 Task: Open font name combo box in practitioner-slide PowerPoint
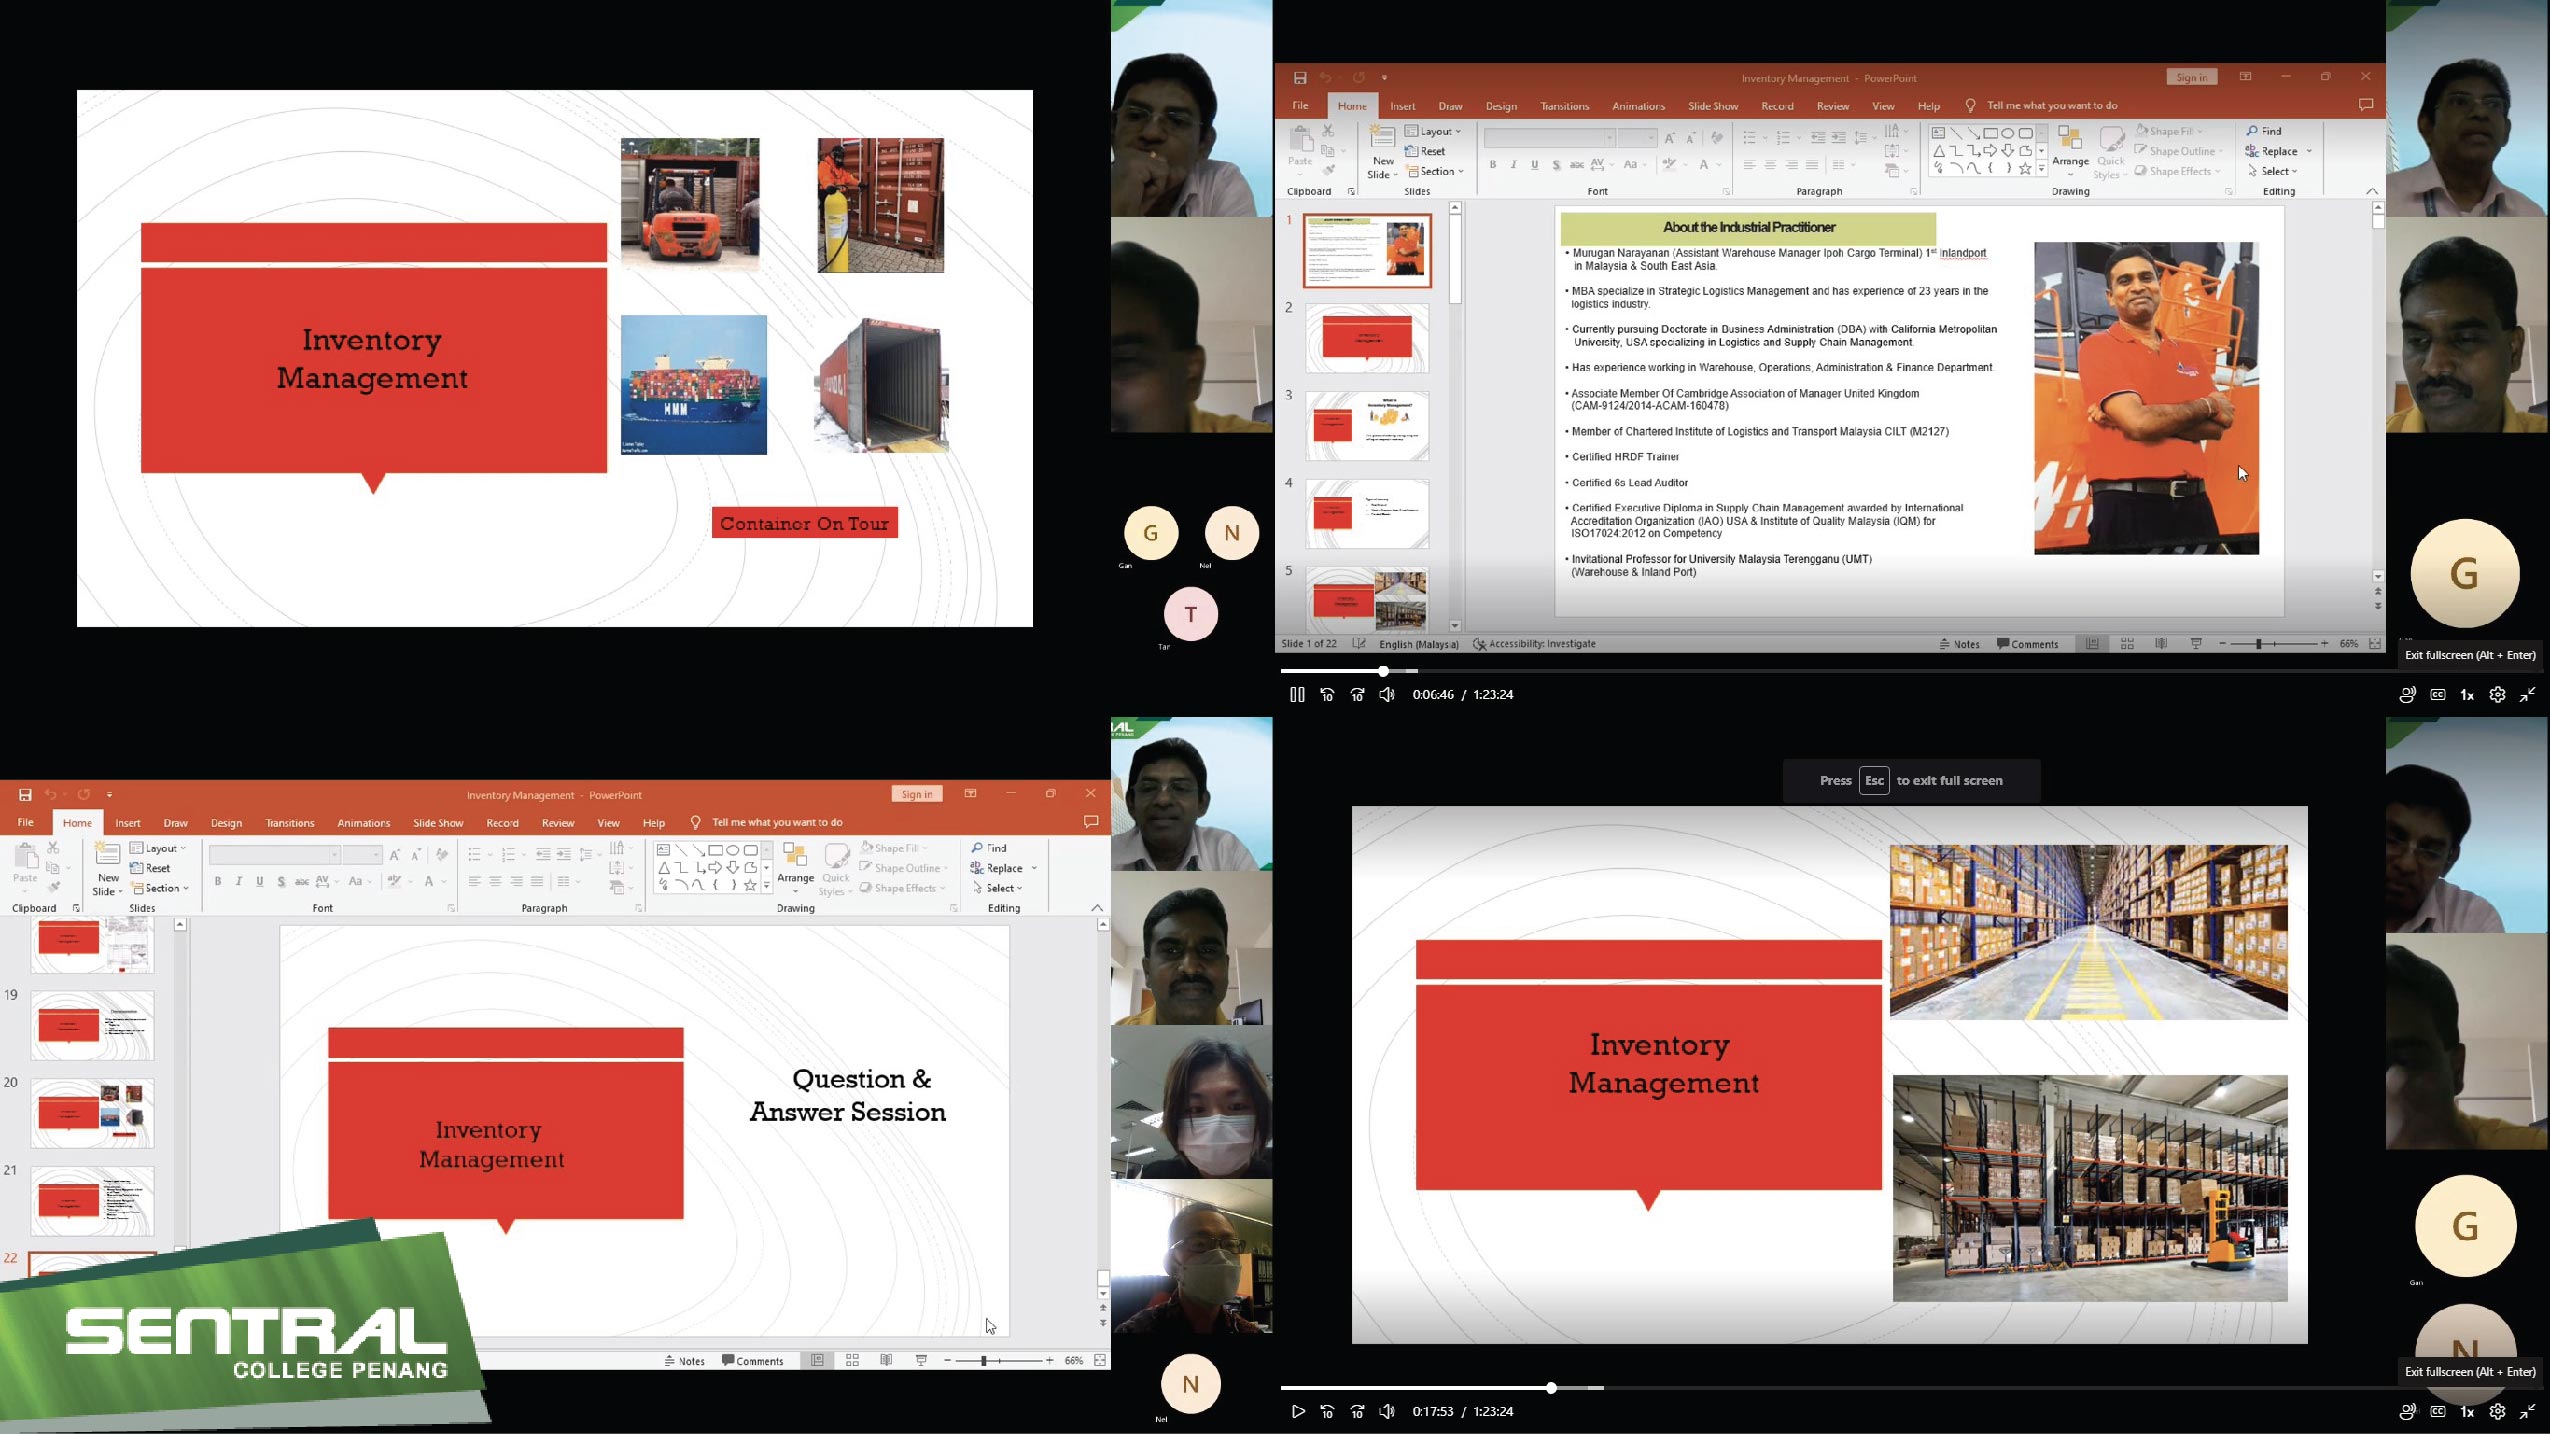click(x=1549, y=138)
